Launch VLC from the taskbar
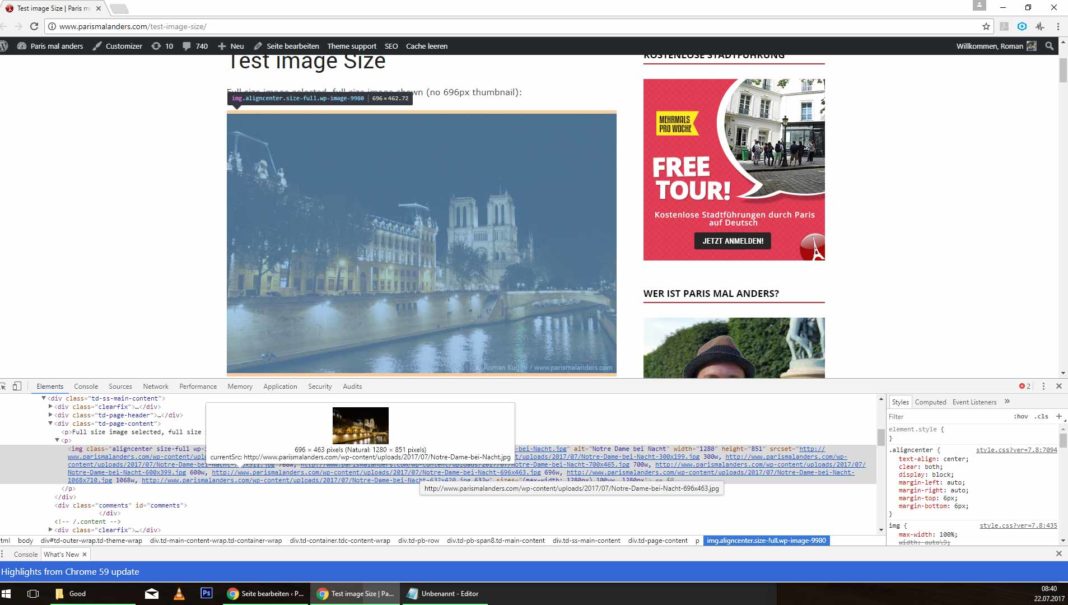1068x605 pixels. [x=178, y=593]
